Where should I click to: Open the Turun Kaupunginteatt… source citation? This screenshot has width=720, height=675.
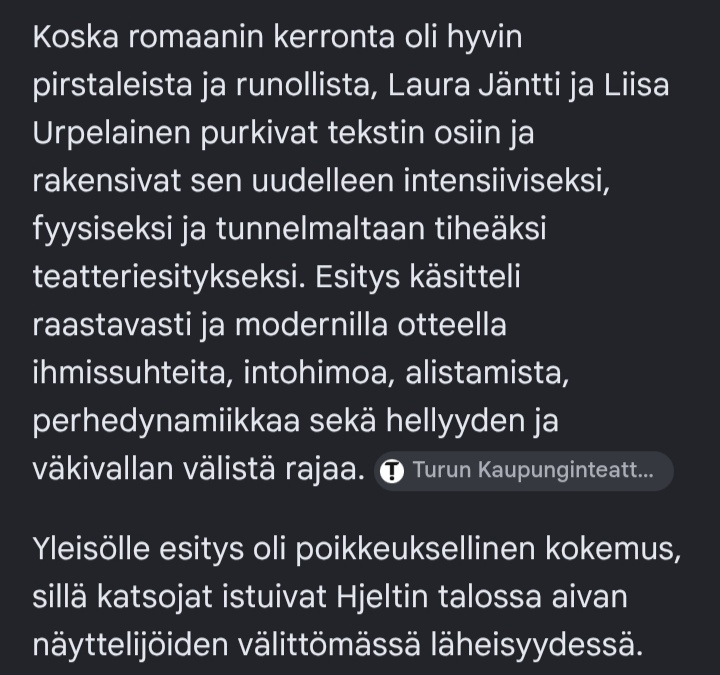pyautogui.click(x=523, y=471)
